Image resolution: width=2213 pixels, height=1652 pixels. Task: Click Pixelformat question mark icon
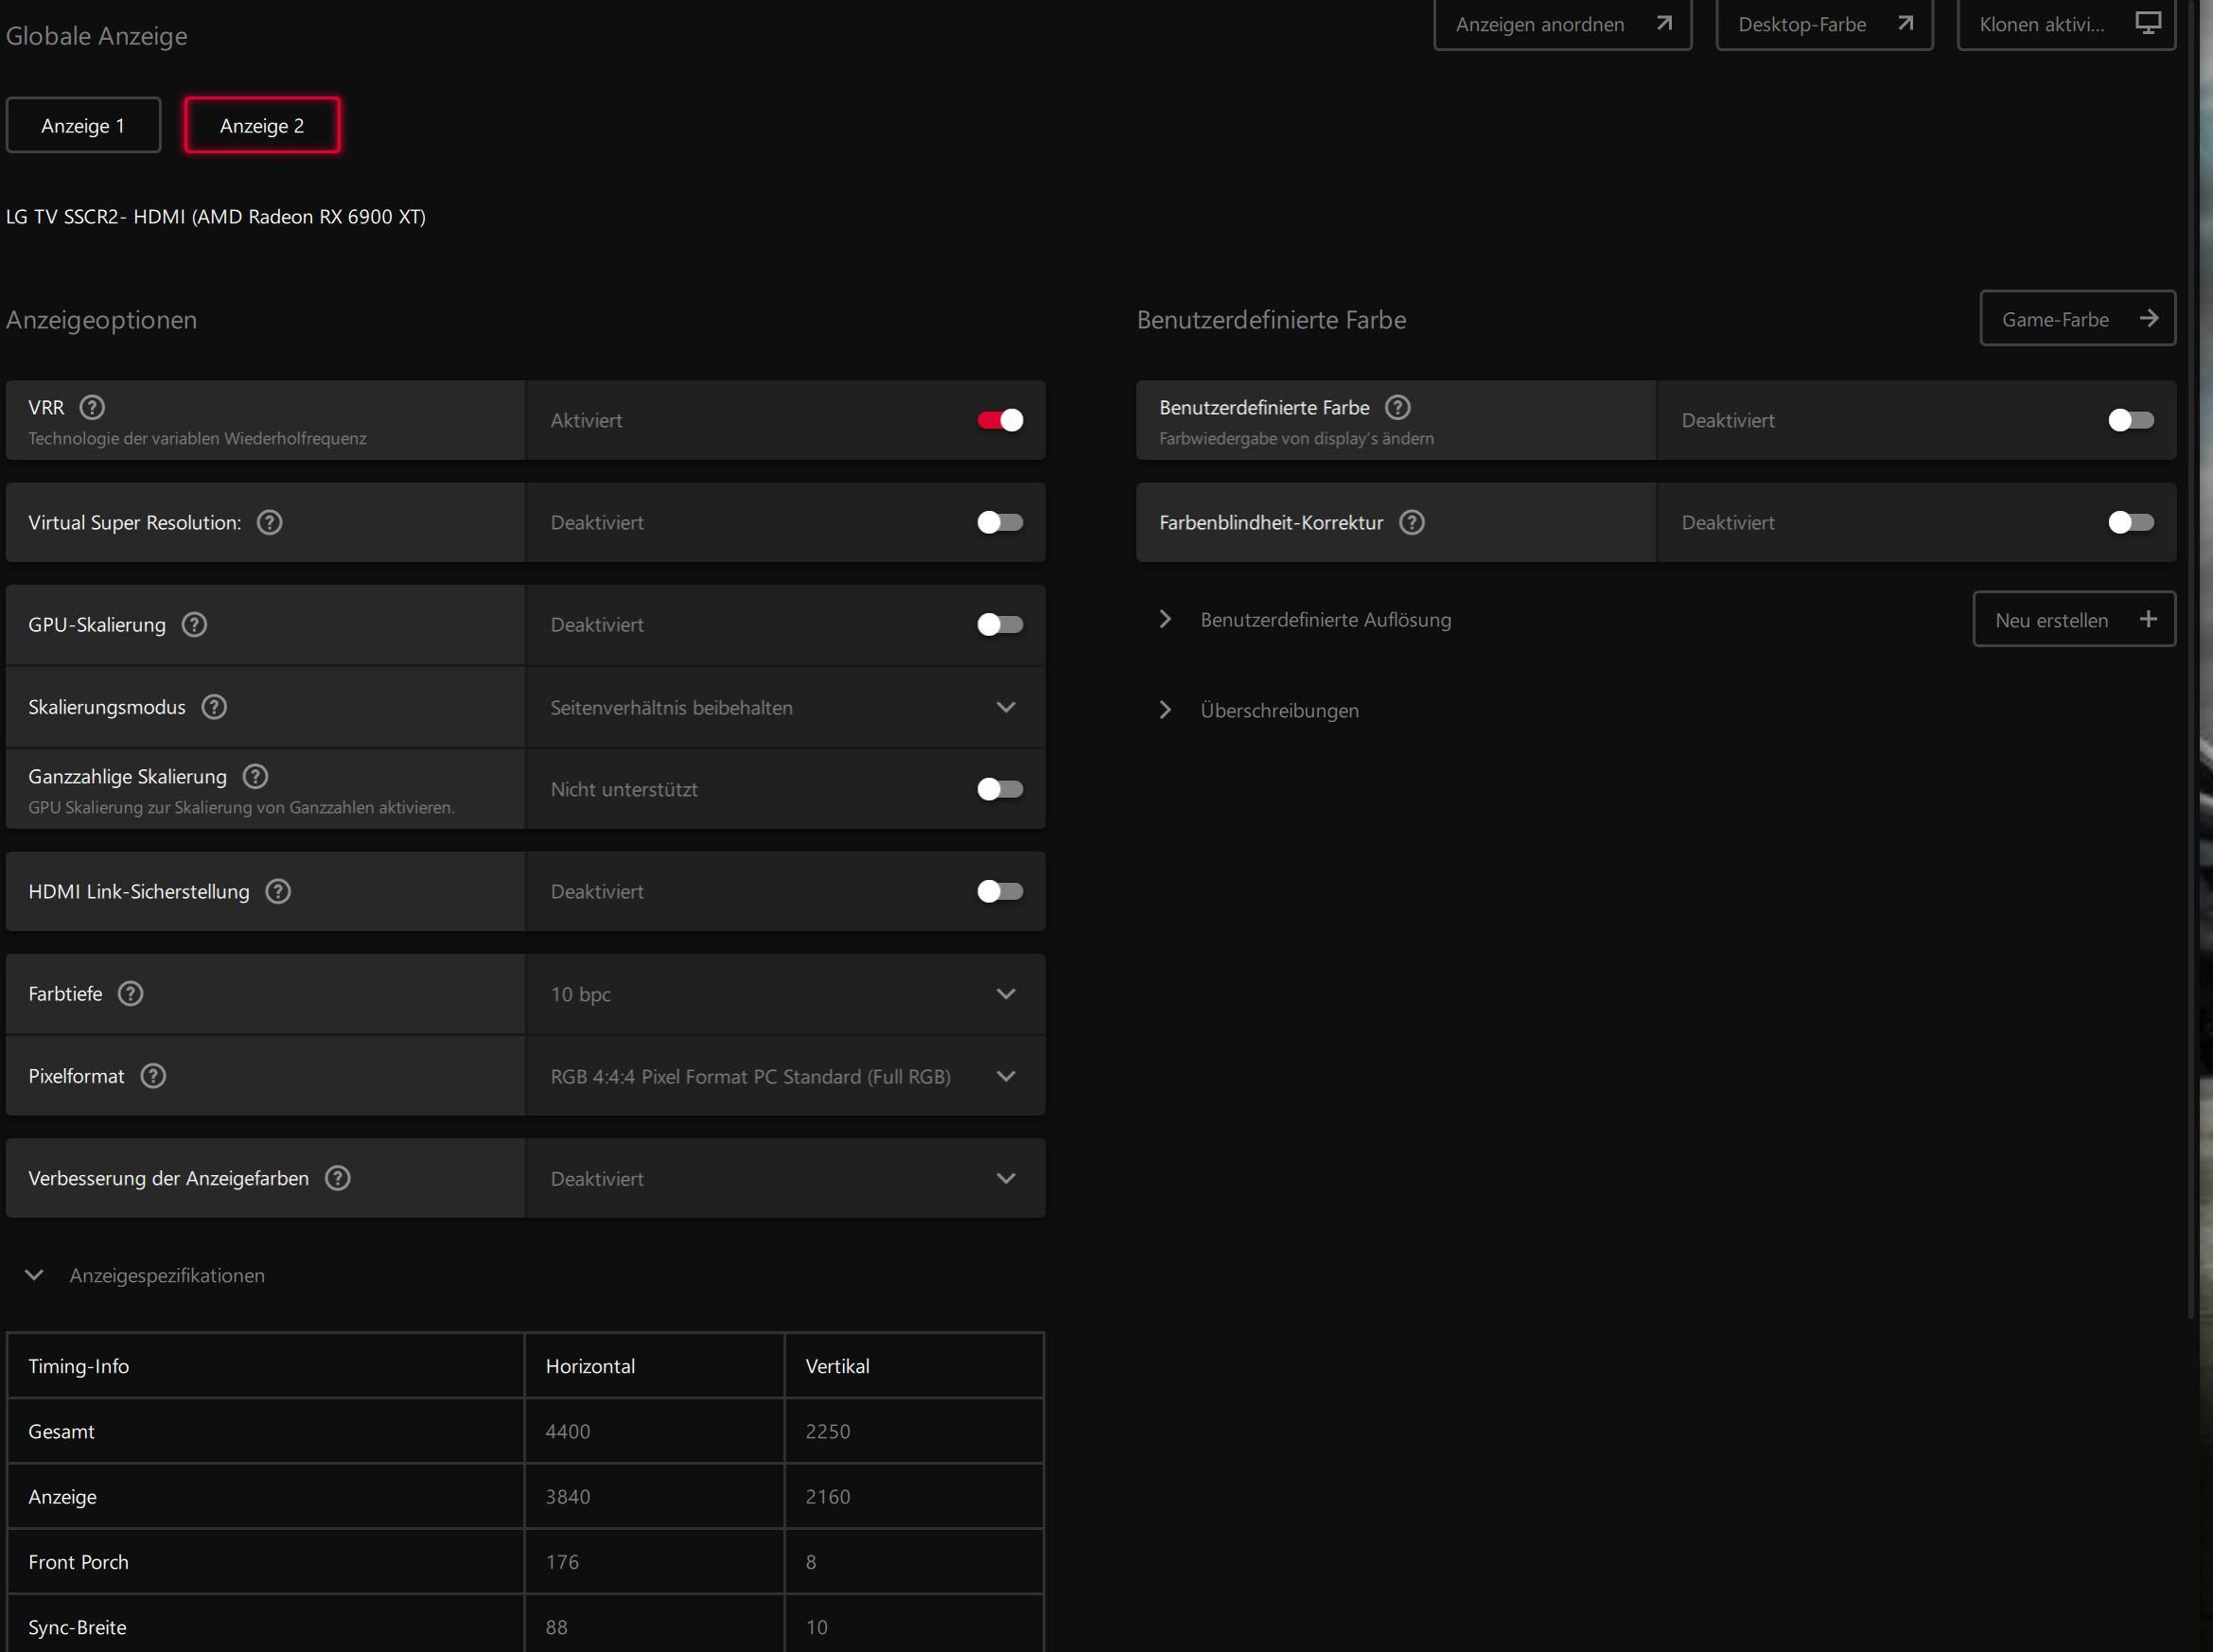point(153,1076)
